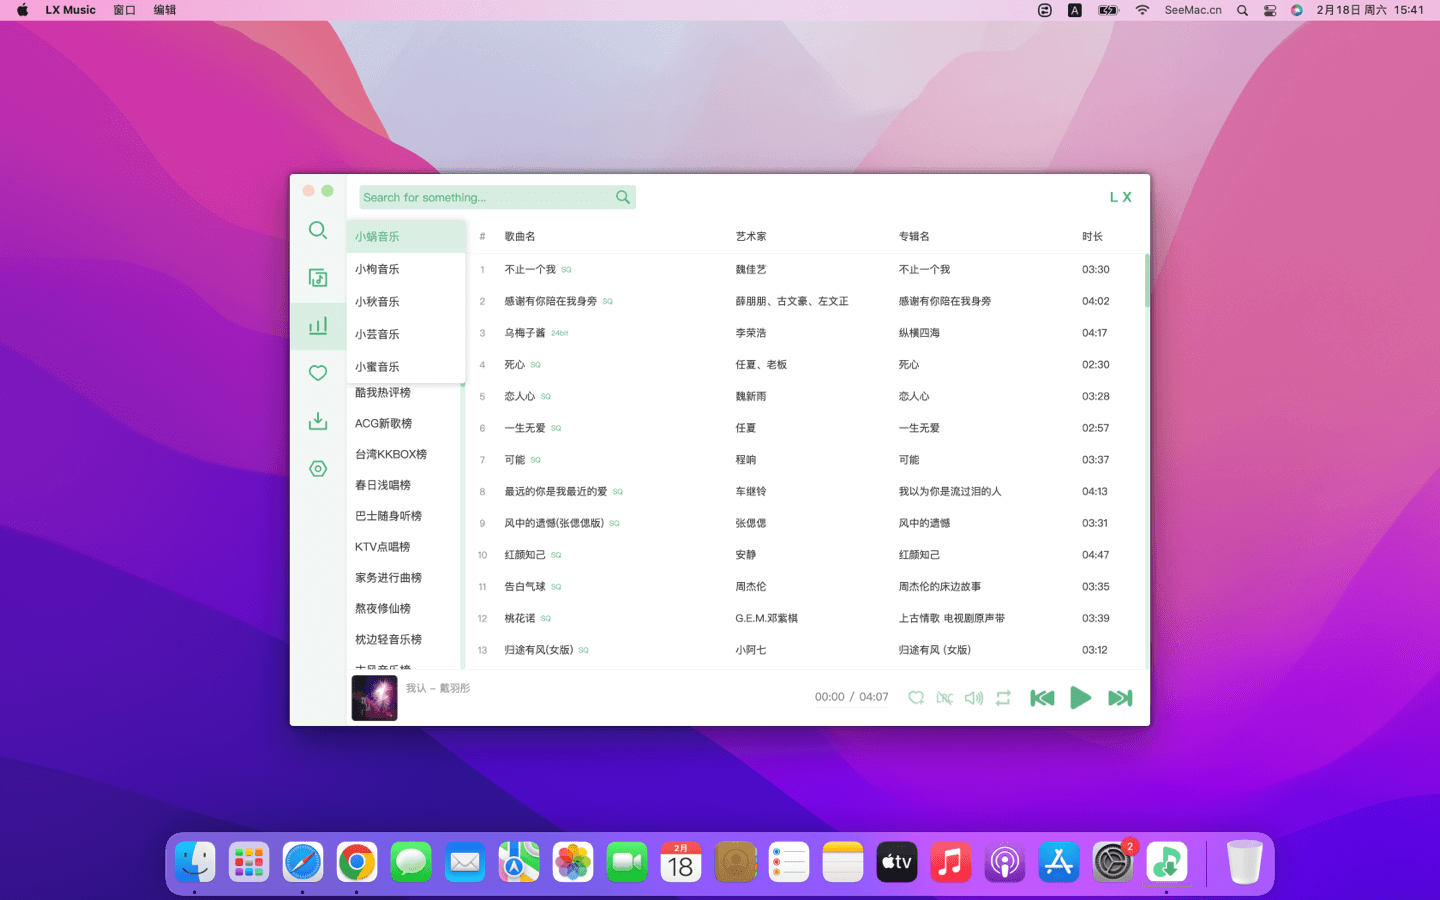Open the KTV点唱榜 chart list
The width and height of the screenshot is (1440, 900).
382,547
